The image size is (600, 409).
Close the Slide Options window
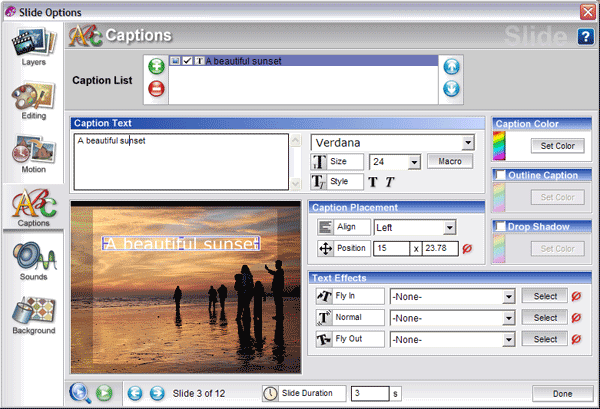point(588,12)
